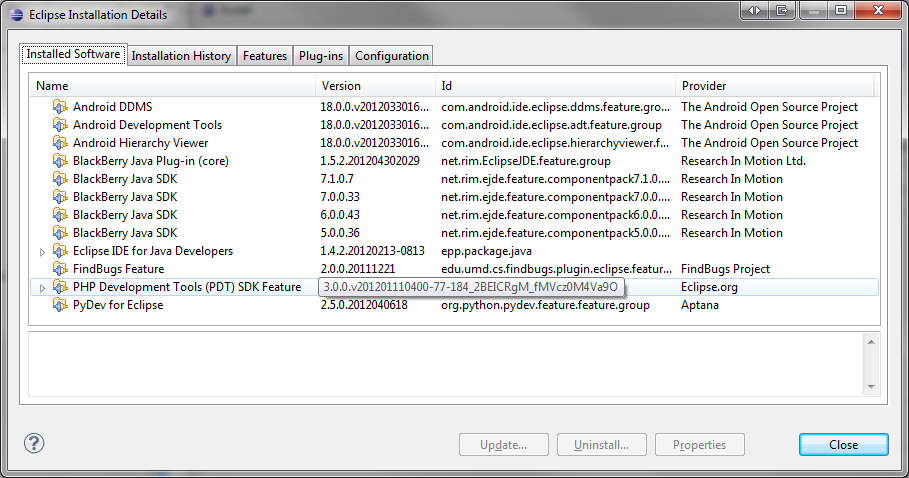Screen dimensions: 909x478
Task: Select the FindBugs Feature name
Action: point(118,268)
